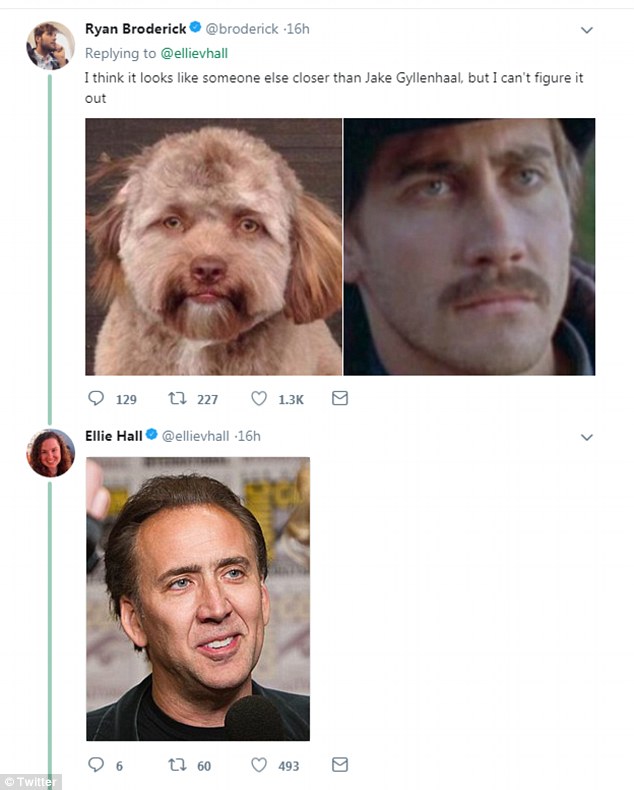Click the @broderick handle
This screenshot has height=790, width=634.
pyautogui.click(x=241, y=29)
